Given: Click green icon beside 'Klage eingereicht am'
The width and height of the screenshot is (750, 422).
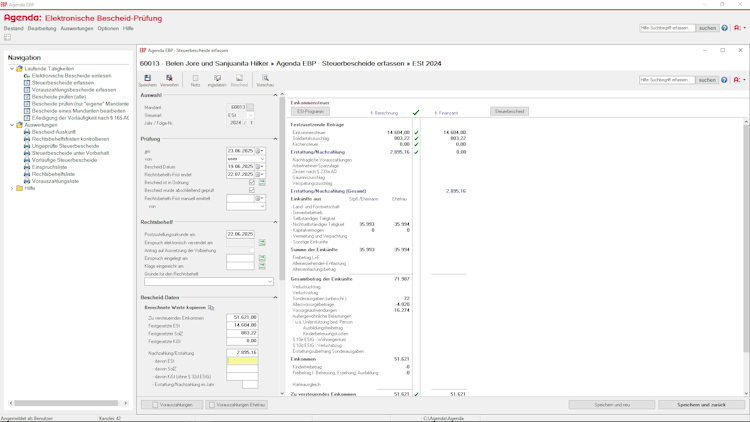Looking at the screenshot, I should pyautogui.click(x=262, y=266).
